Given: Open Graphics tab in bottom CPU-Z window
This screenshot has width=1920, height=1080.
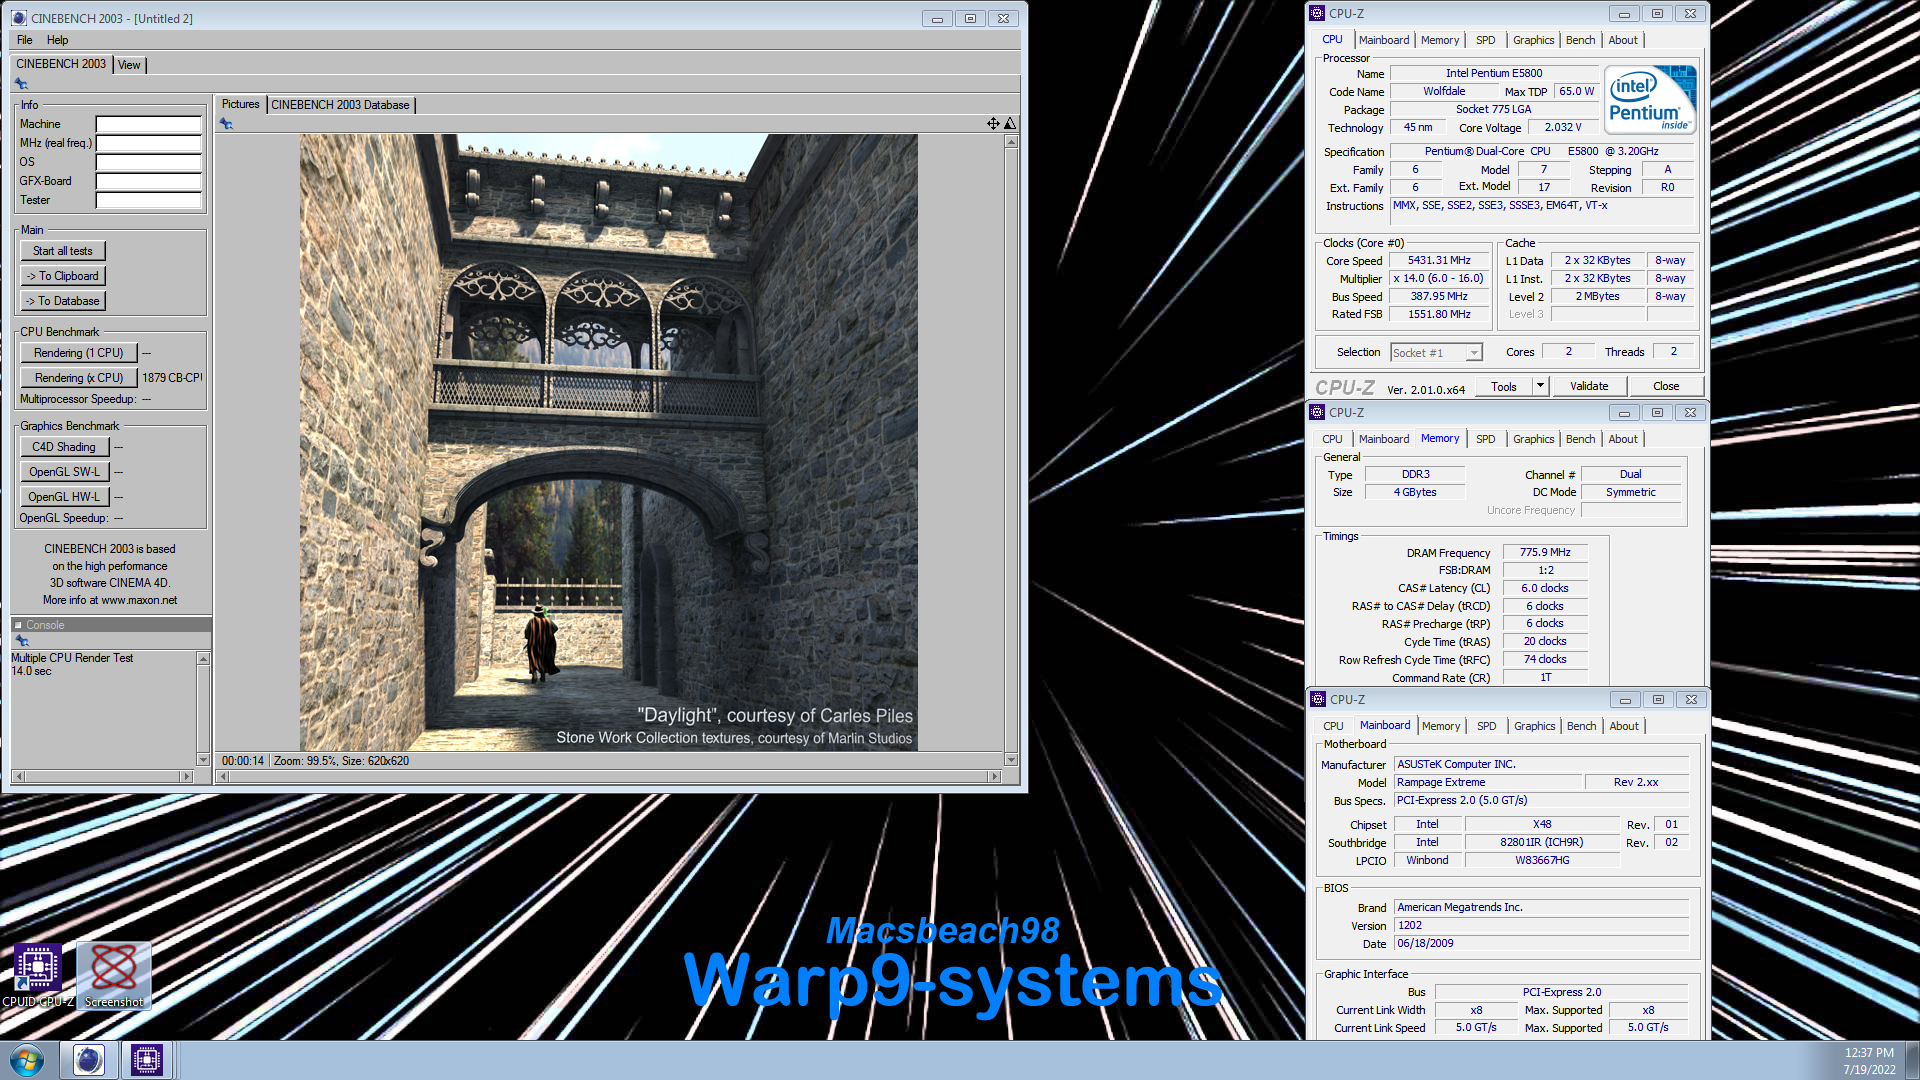Looking at the screenshot, I should (x=1534, y=726).
